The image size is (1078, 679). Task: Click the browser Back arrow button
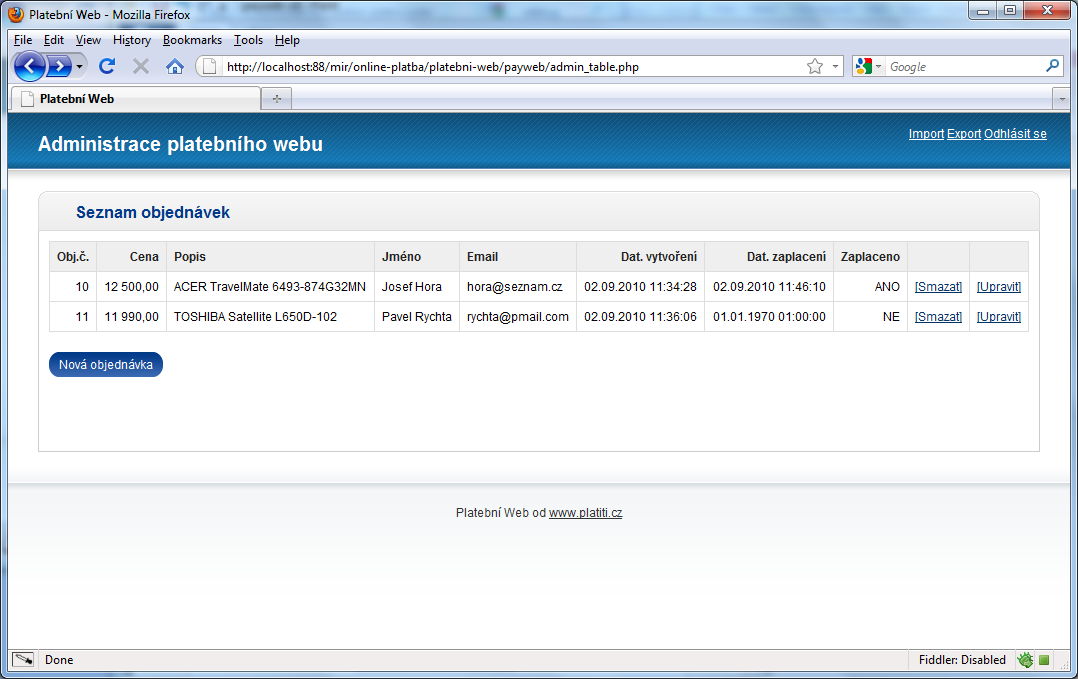(29, 67)
